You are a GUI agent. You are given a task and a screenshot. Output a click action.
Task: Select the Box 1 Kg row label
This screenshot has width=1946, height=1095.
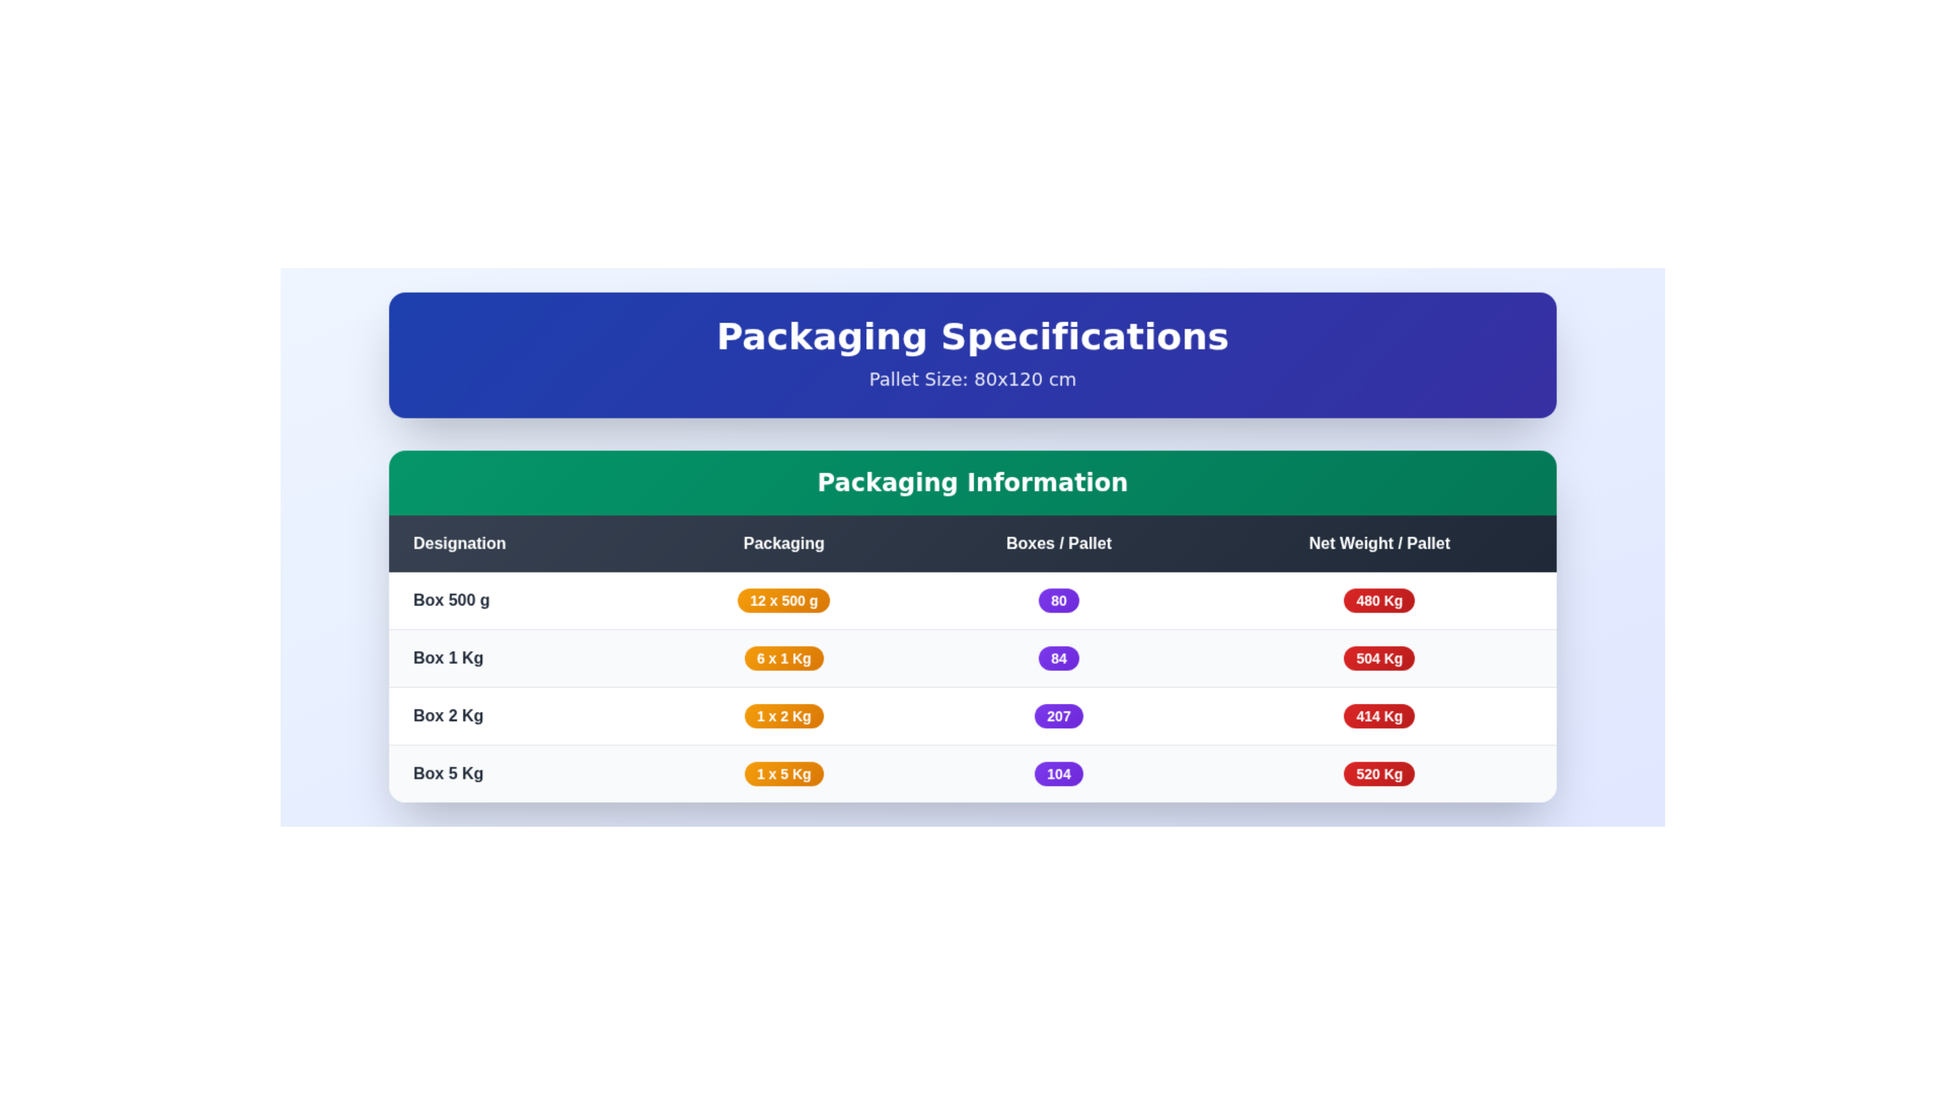tap(448, 658)
